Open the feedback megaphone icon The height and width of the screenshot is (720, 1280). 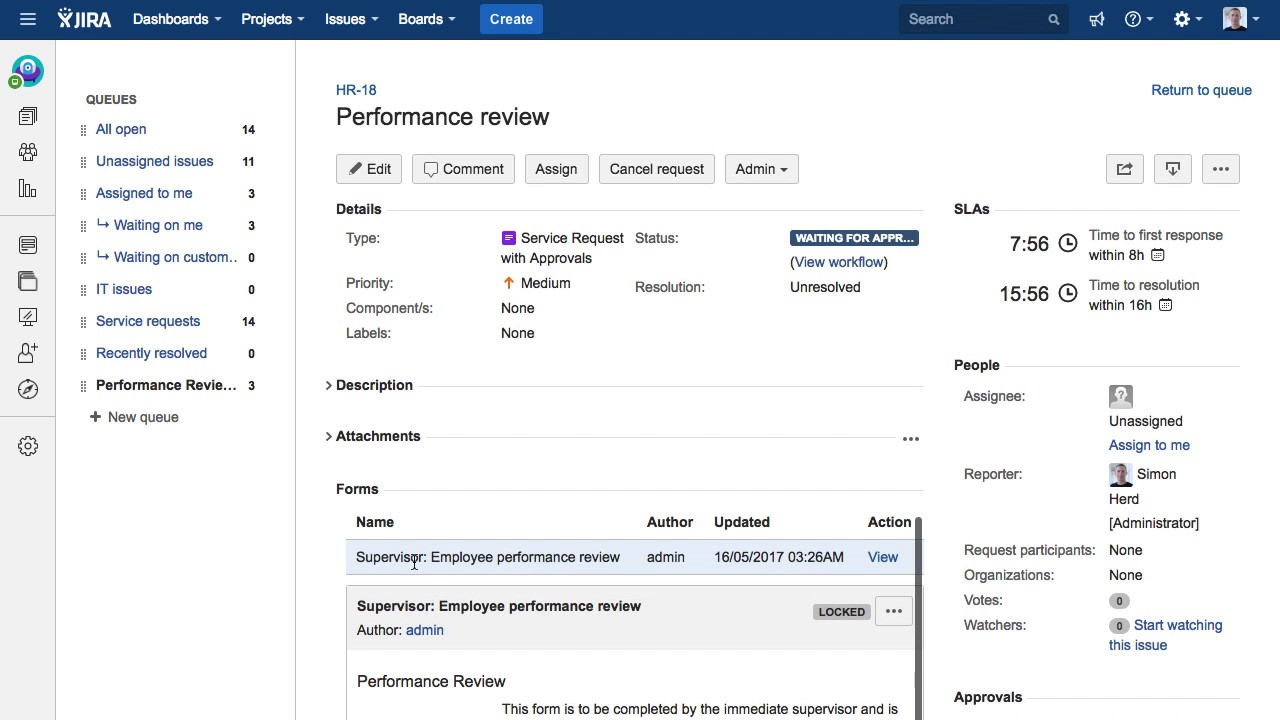pos(1097,19)
